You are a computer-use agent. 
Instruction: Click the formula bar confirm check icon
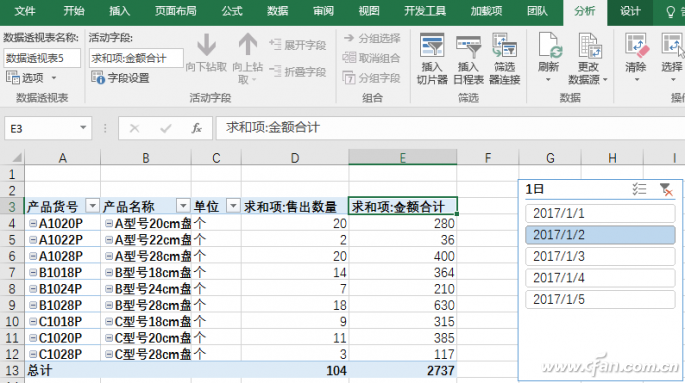[166, 128]
